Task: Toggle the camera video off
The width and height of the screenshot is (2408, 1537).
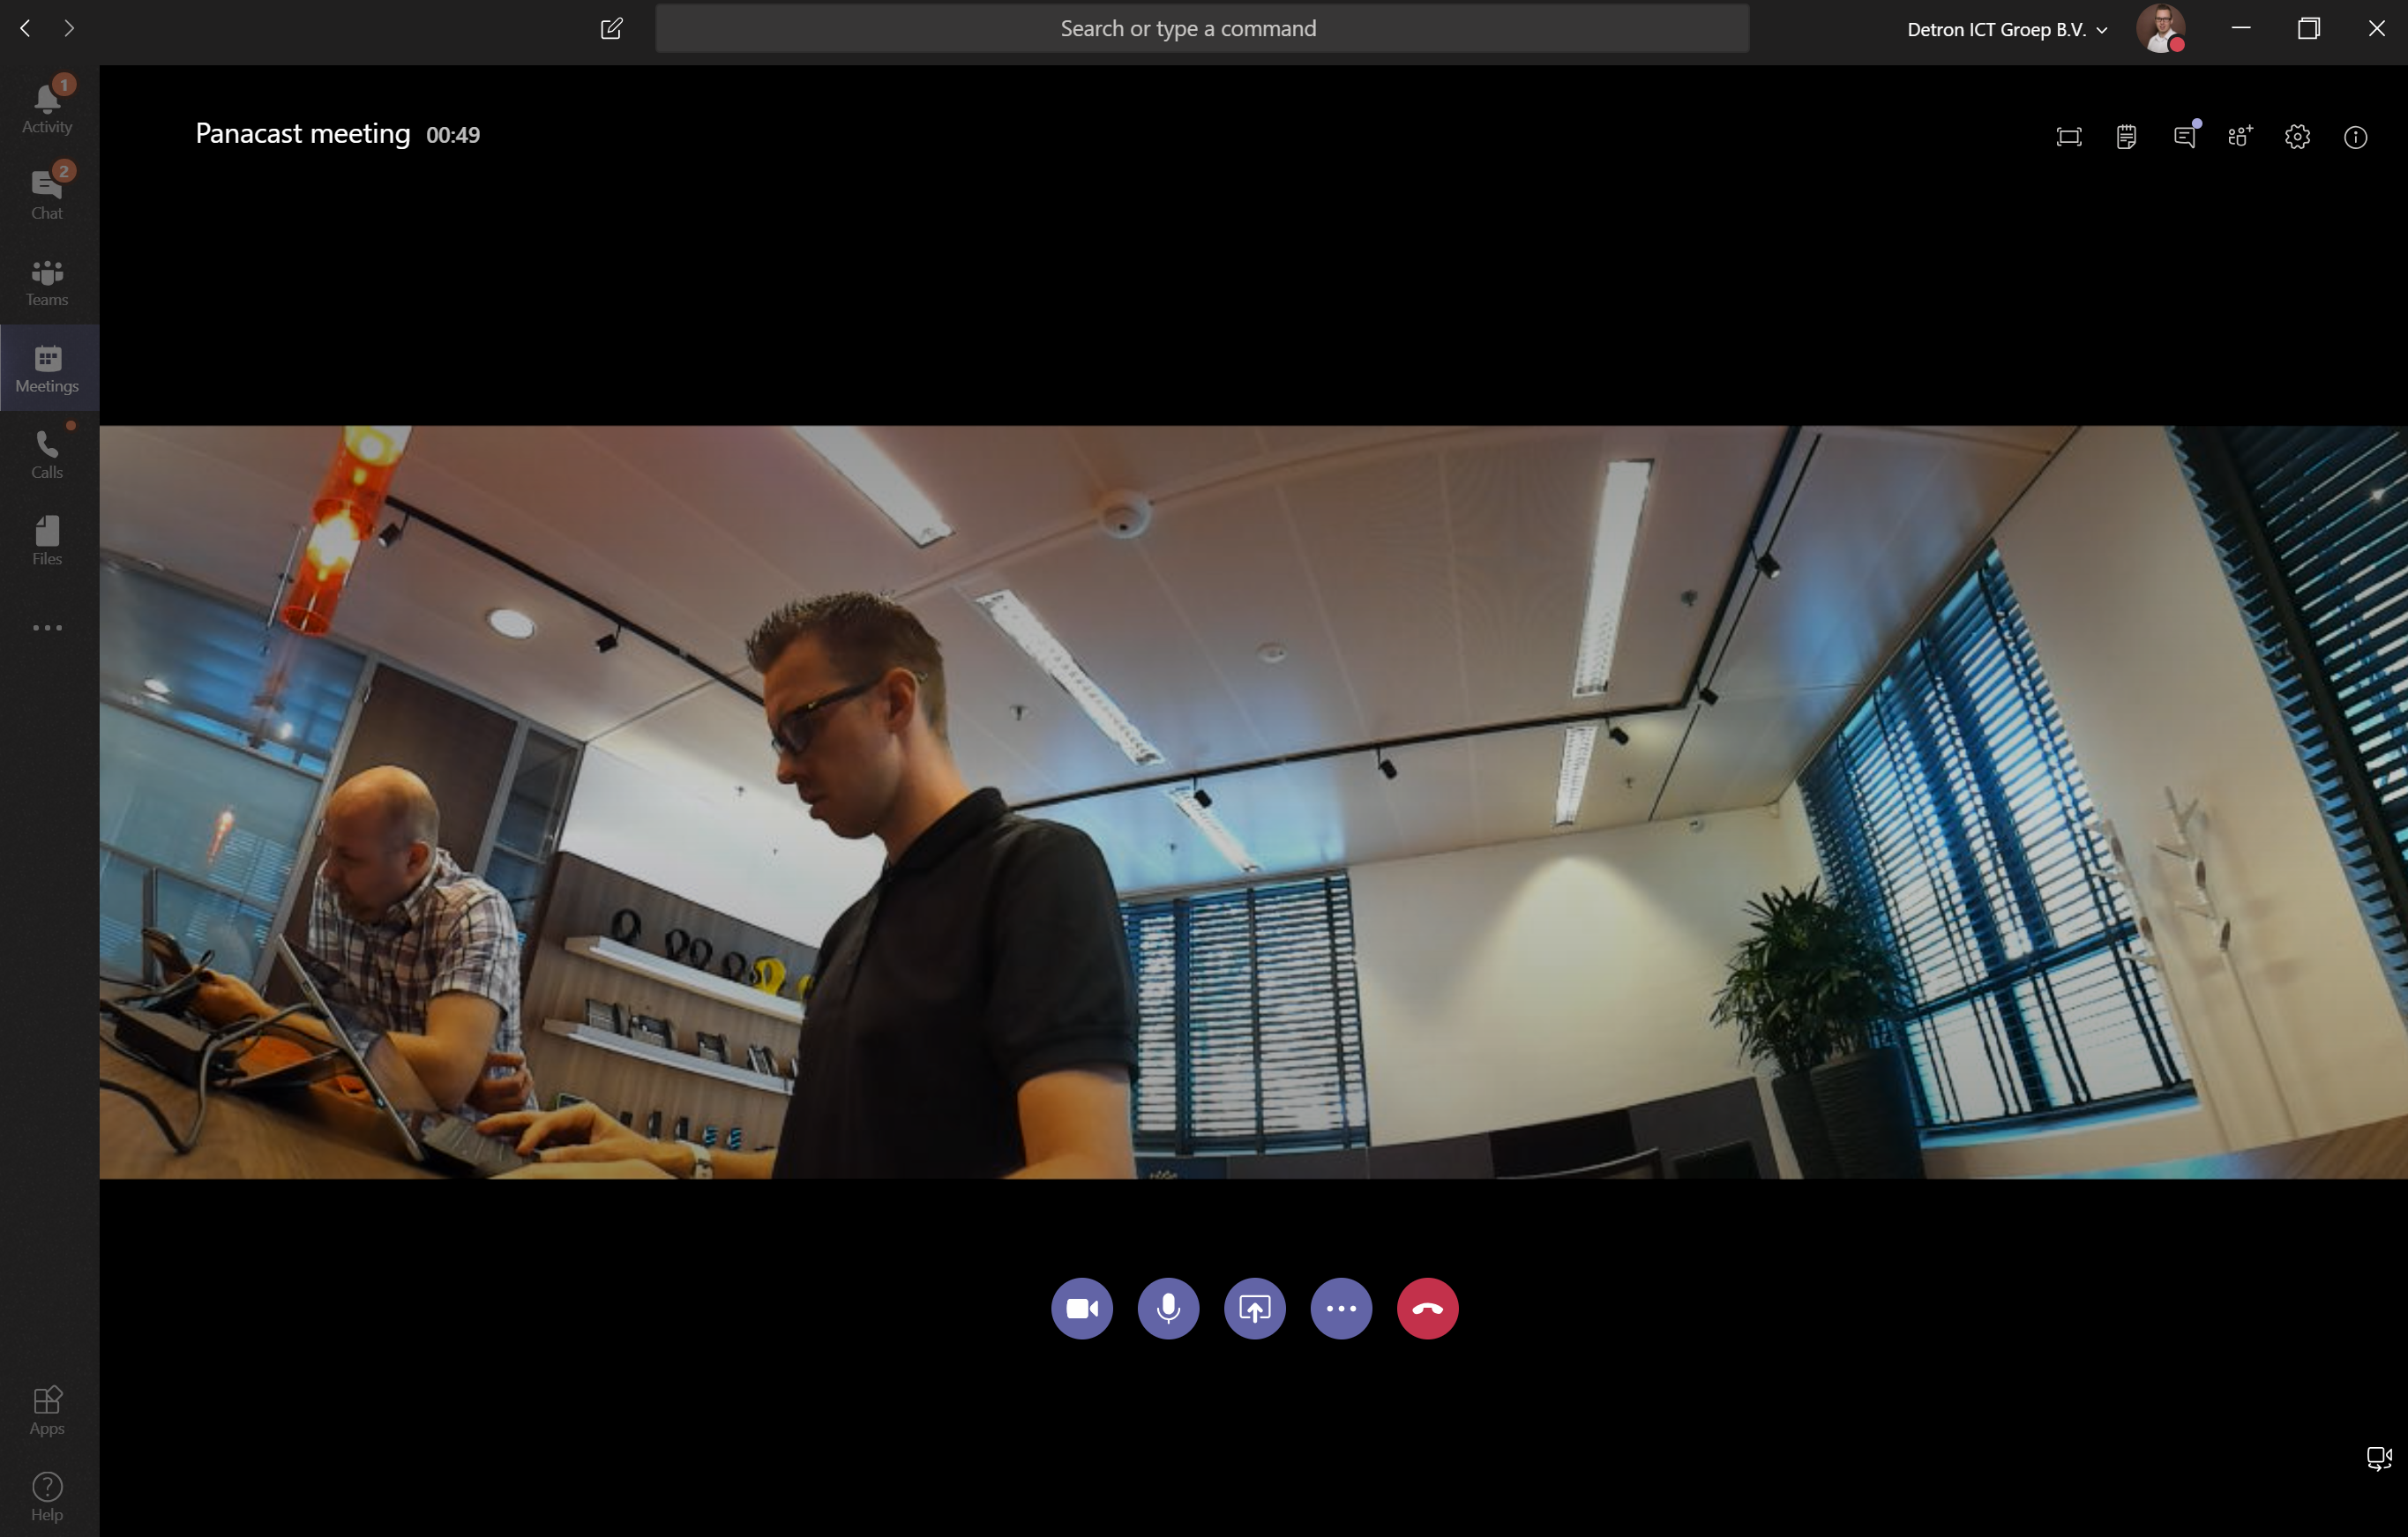Action: 1081,1308
